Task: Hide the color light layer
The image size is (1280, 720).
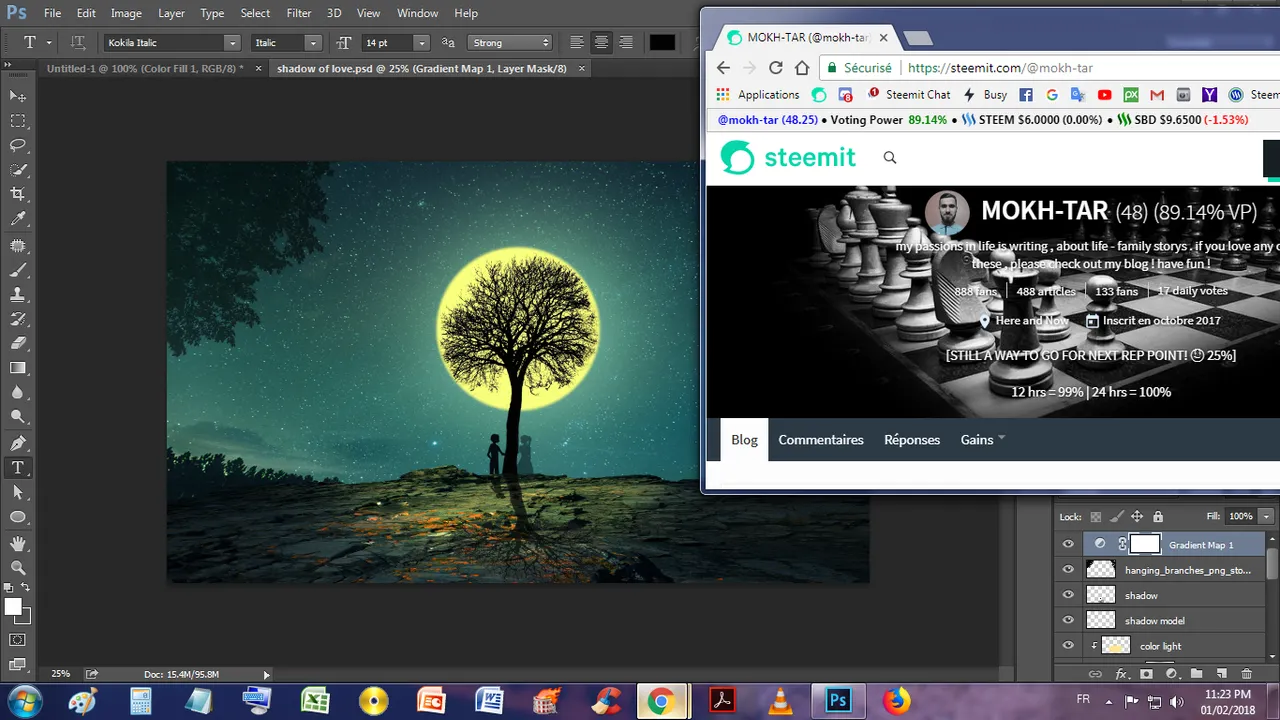Action: pyautogui.click(x=1068, y=646)
